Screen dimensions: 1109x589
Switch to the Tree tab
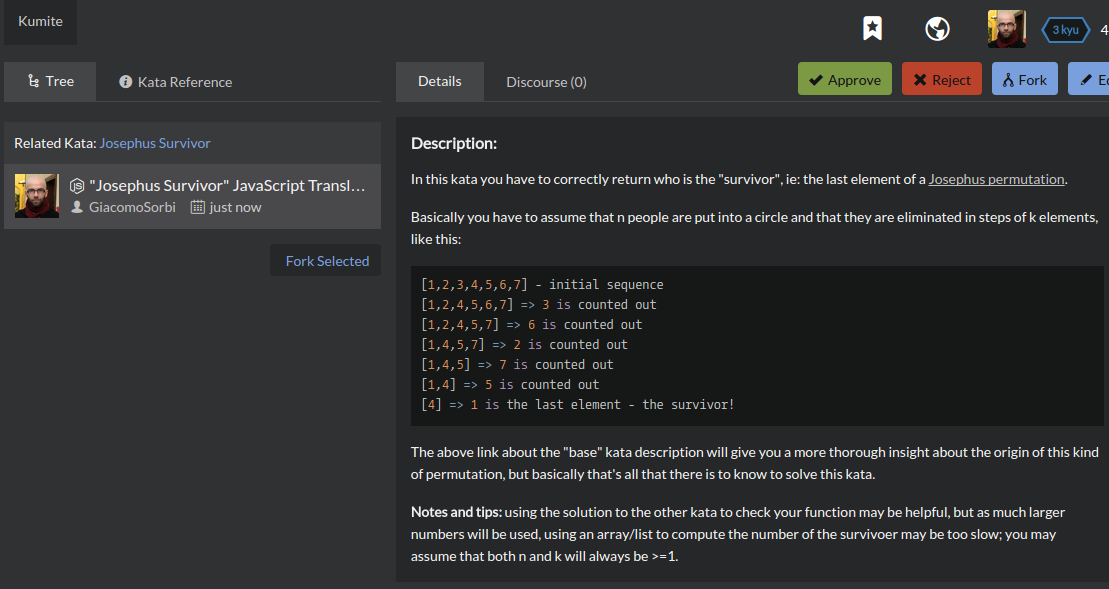[50, 81]
